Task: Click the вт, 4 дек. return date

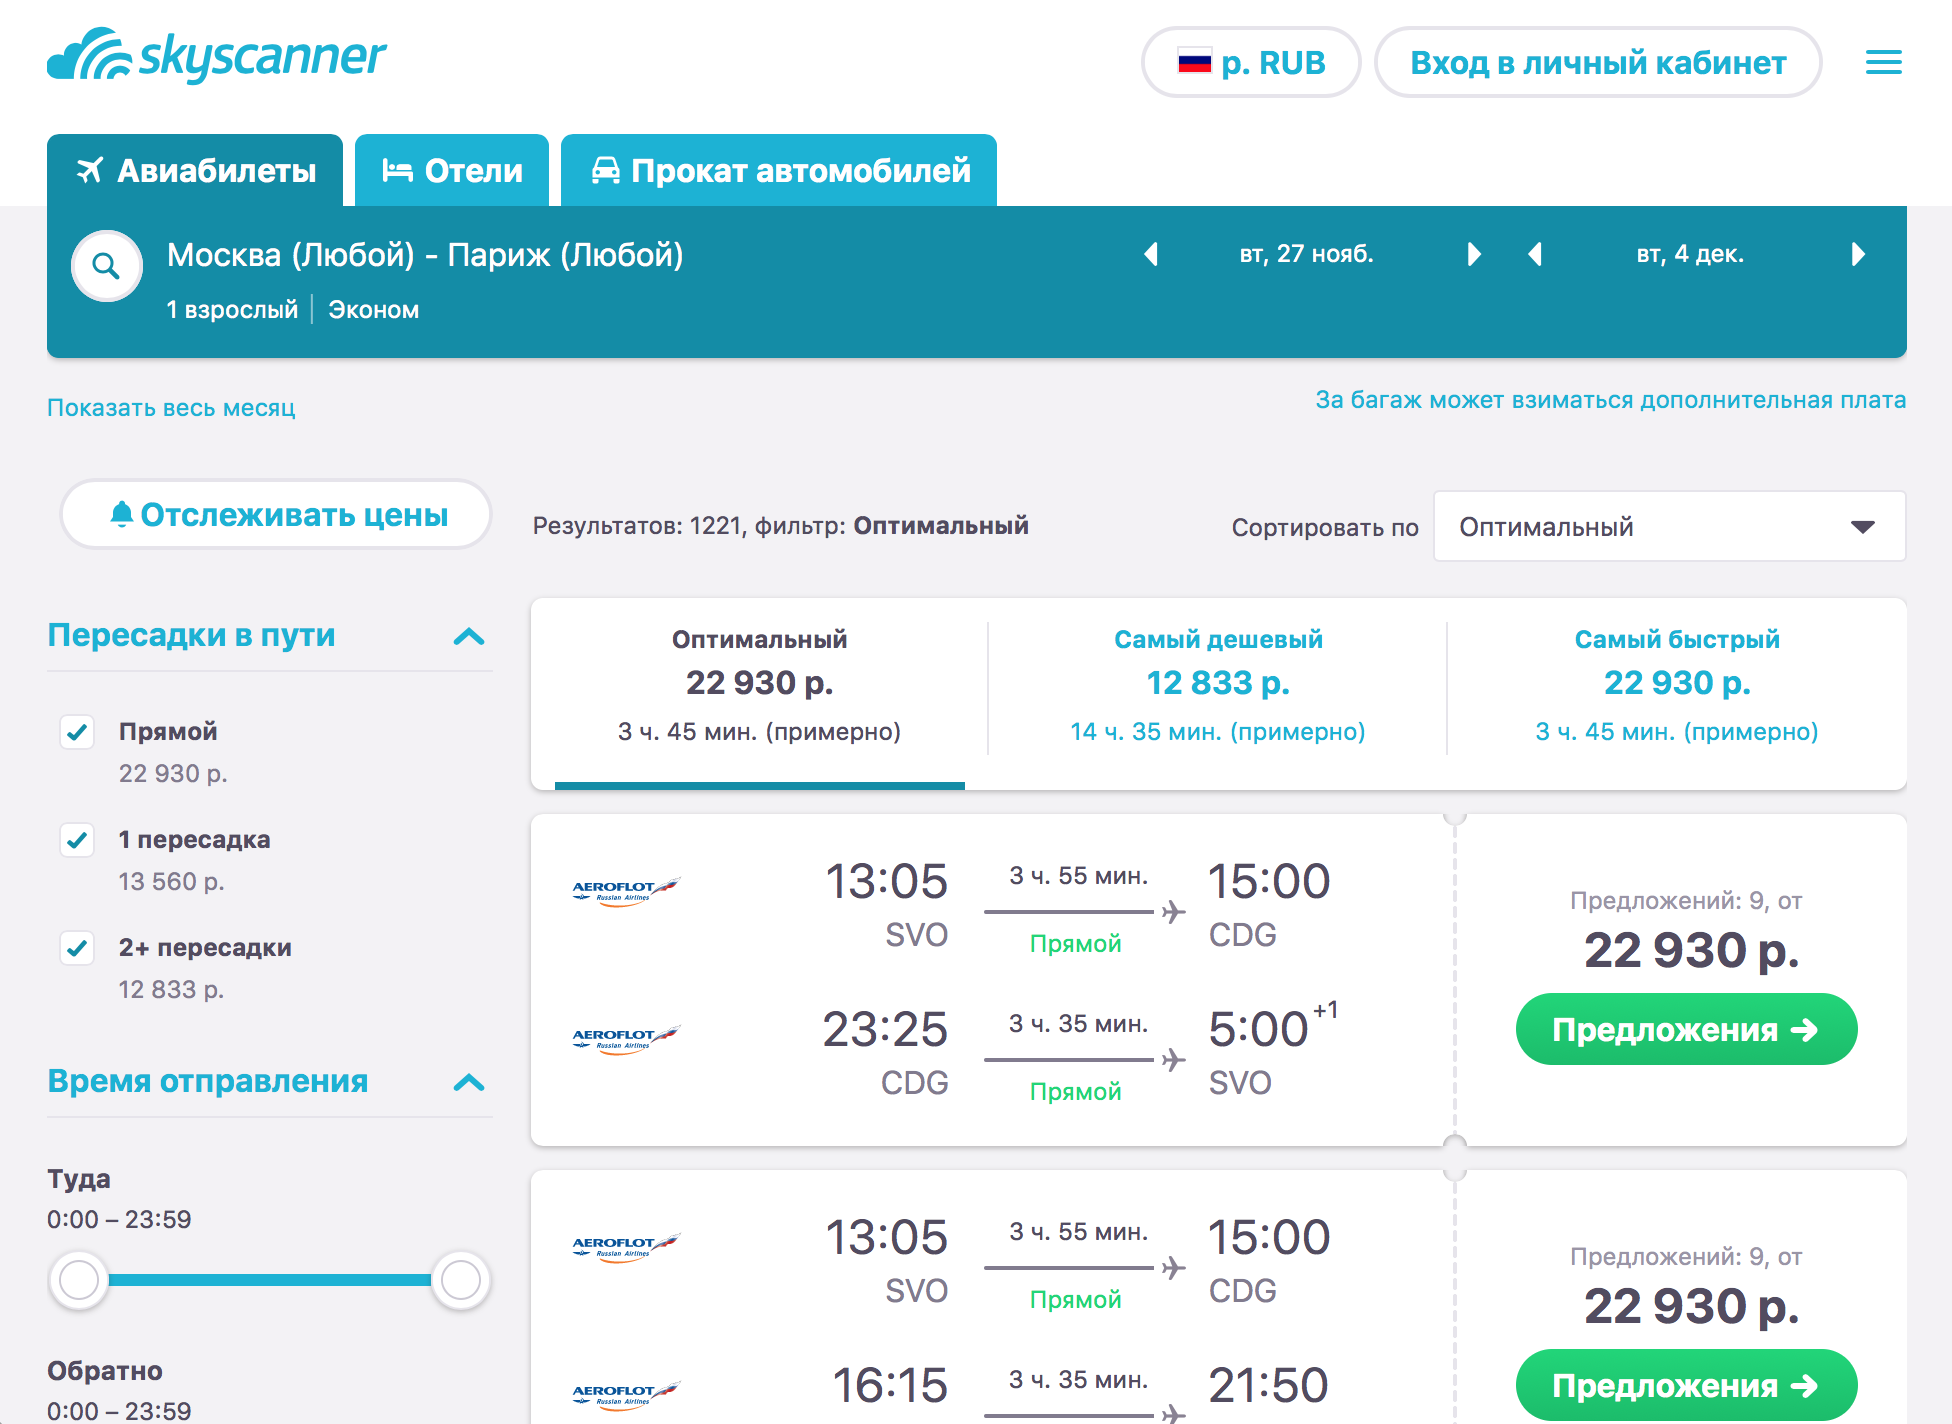Action: 1690,254
